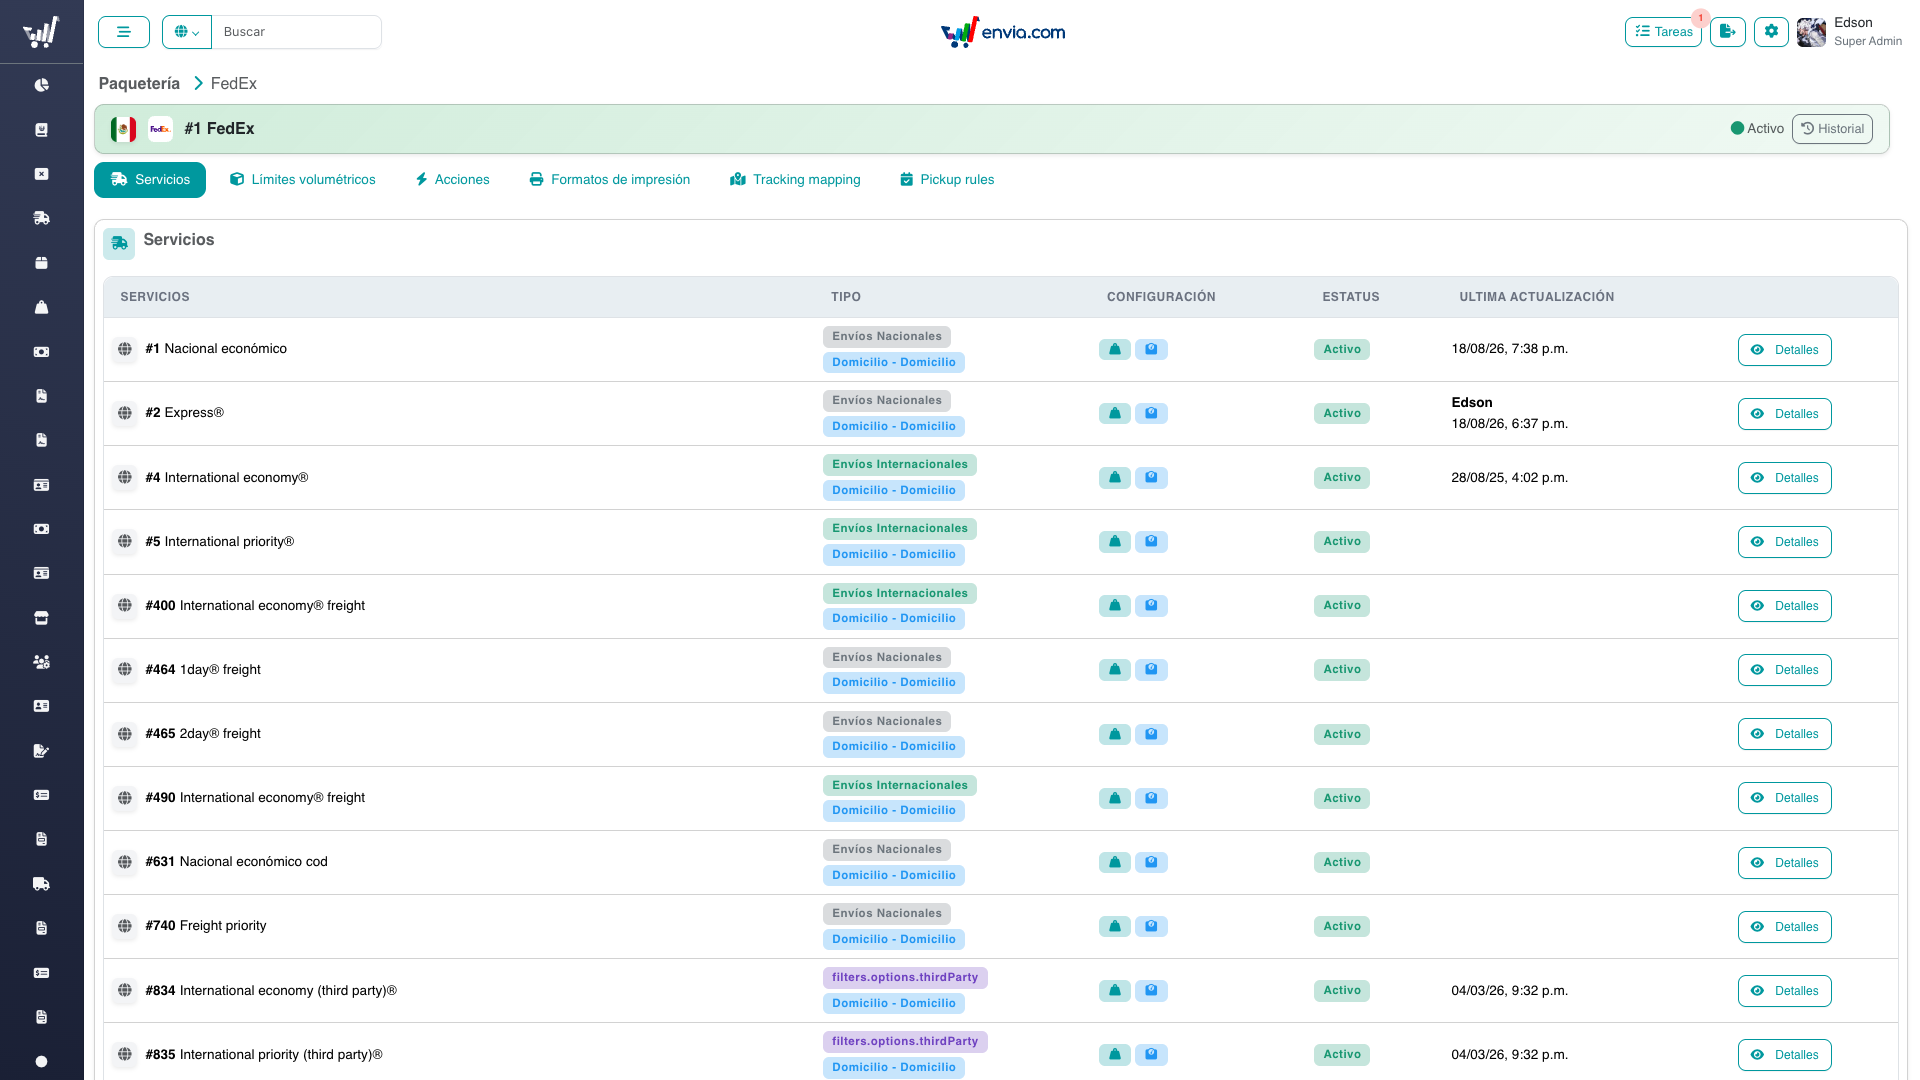Image resolution: width=1920 pixels, height=1080 pixels.
Task: Click globe icon beside #4 International economy®
Action: coord(125,477)
